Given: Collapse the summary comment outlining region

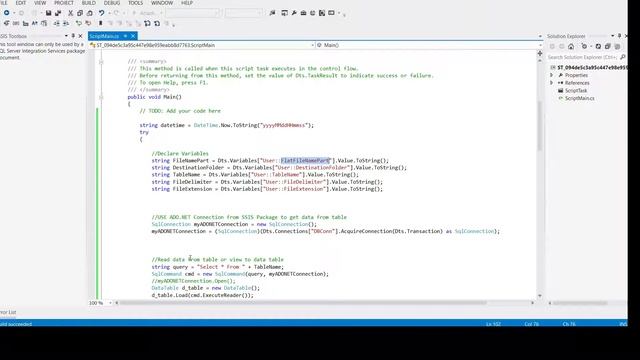Looking at the screenshot, I should pos(101,62).
